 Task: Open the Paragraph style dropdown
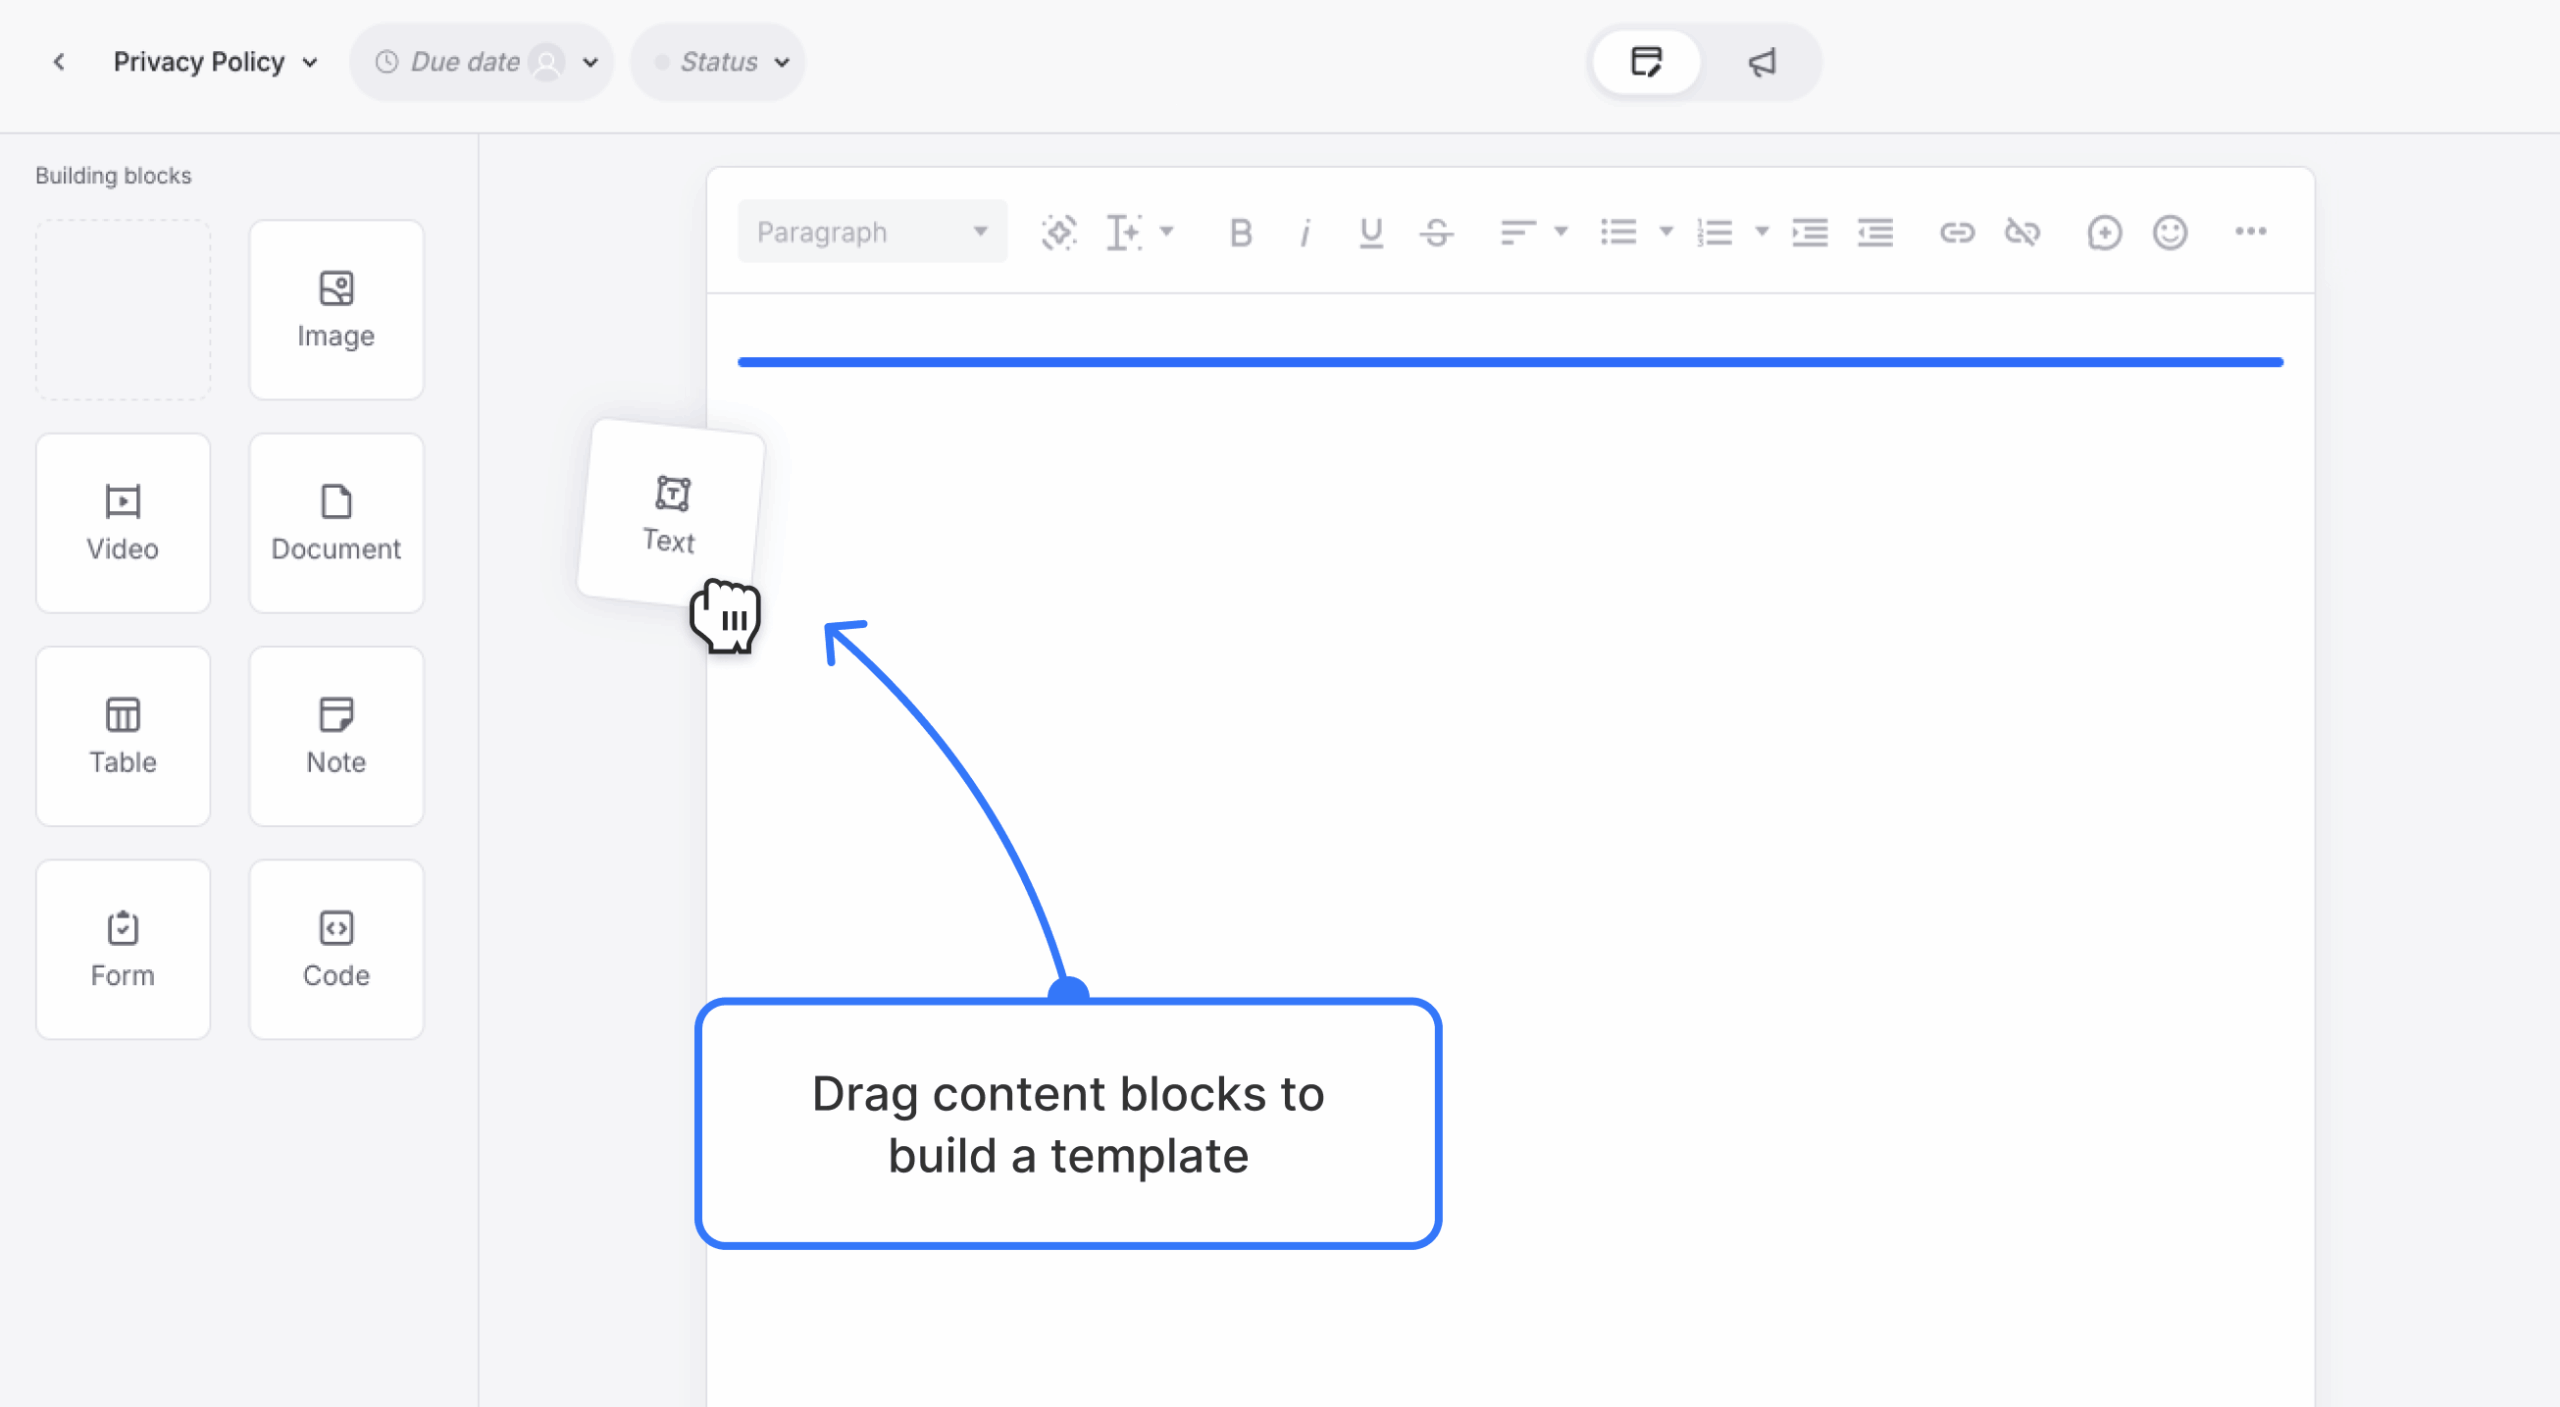pos(872,232)
